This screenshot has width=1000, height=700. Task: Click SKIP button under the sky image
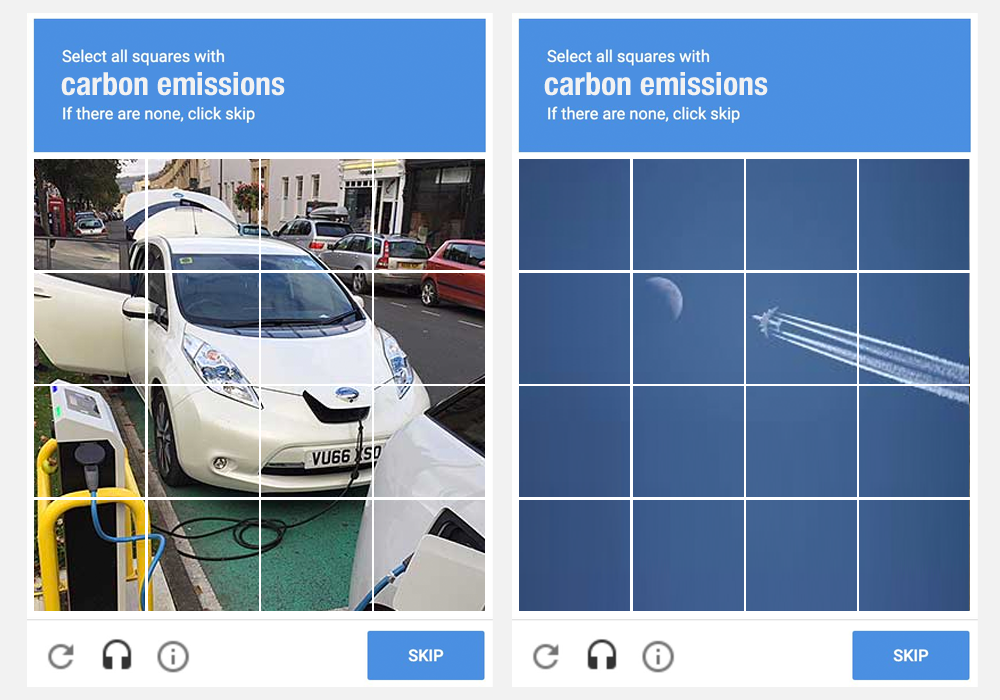pyautogui.click(x=910, y=655)
